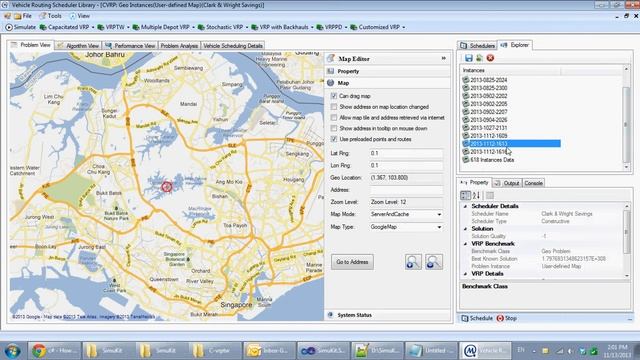
Task: Click the Instances list vertical scrollbar
Action: coord(626,118)
